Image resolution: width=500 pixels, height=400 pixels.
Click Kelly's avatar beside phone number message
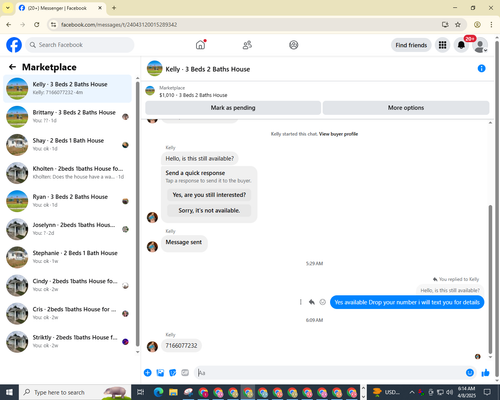click(x=152, y=346)
